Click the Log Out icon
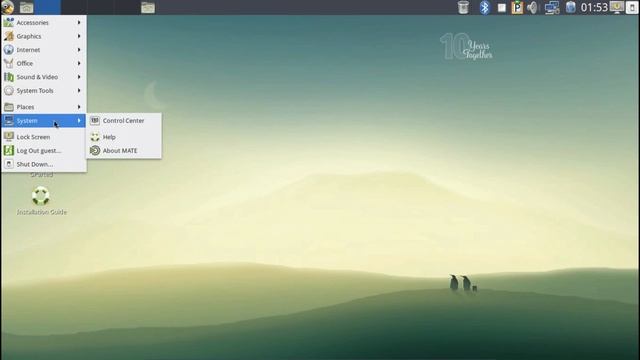This screenshot has height=360, width=640. coord(9,151)
